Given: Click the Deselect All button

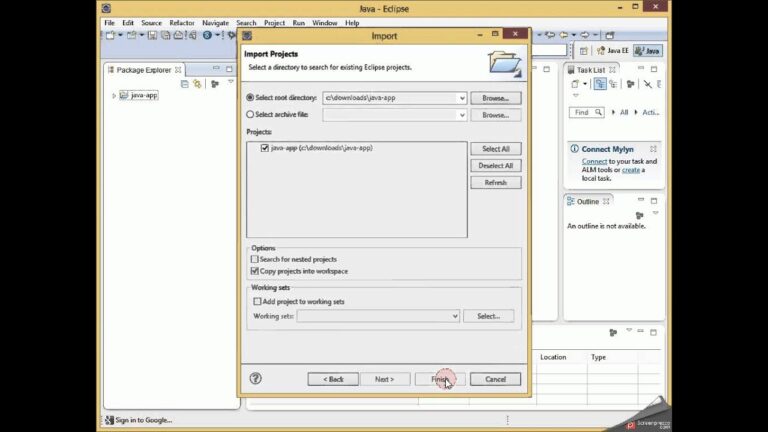Looking at the screenshot, I should tap(496, 166).
